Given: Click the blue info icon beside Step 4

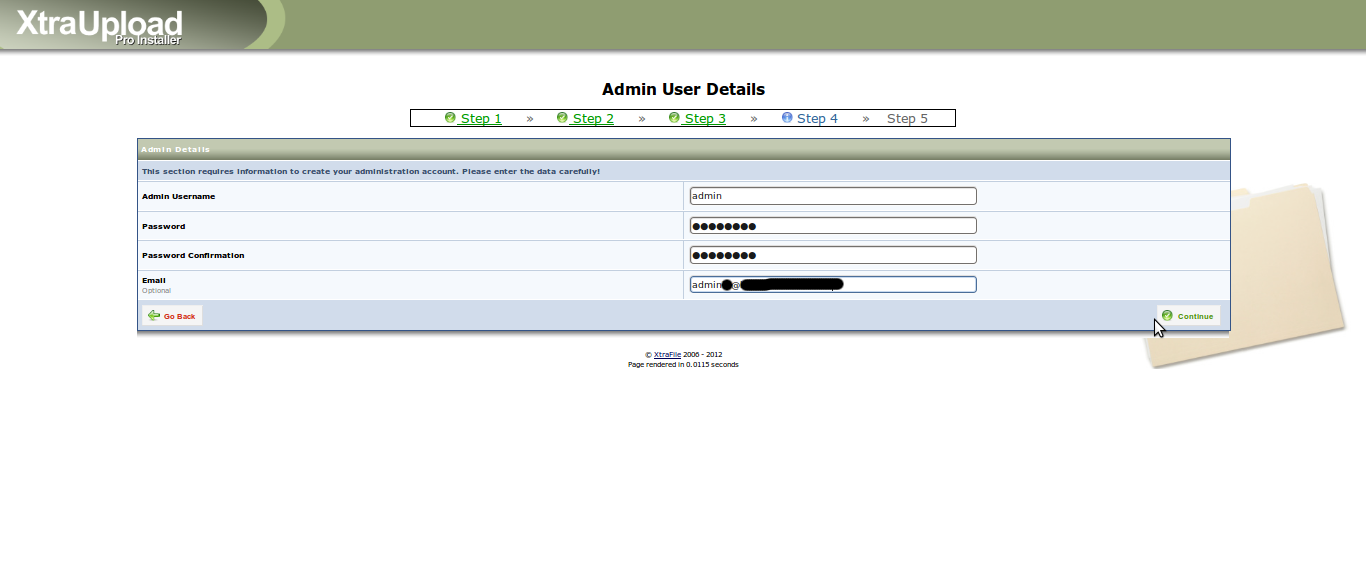Looking at the screenshot, I should (x=787, y=118).
